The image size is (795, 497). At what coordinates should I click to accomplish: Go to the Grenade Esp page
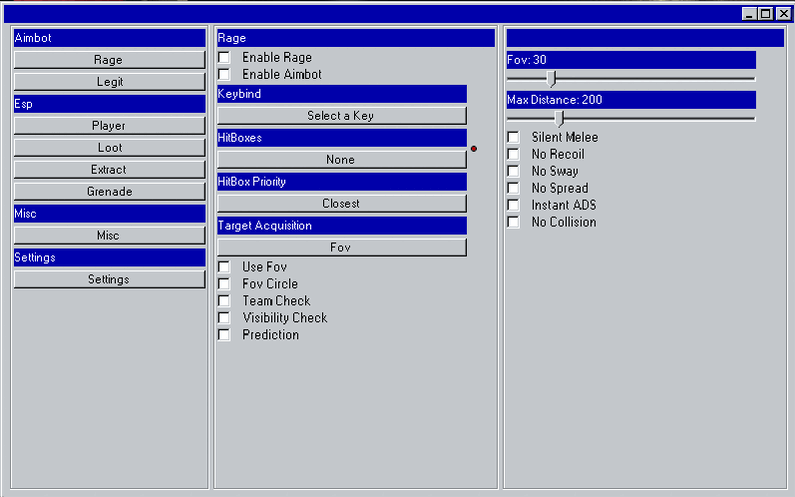pyautogui.click(x=108, y=192)
